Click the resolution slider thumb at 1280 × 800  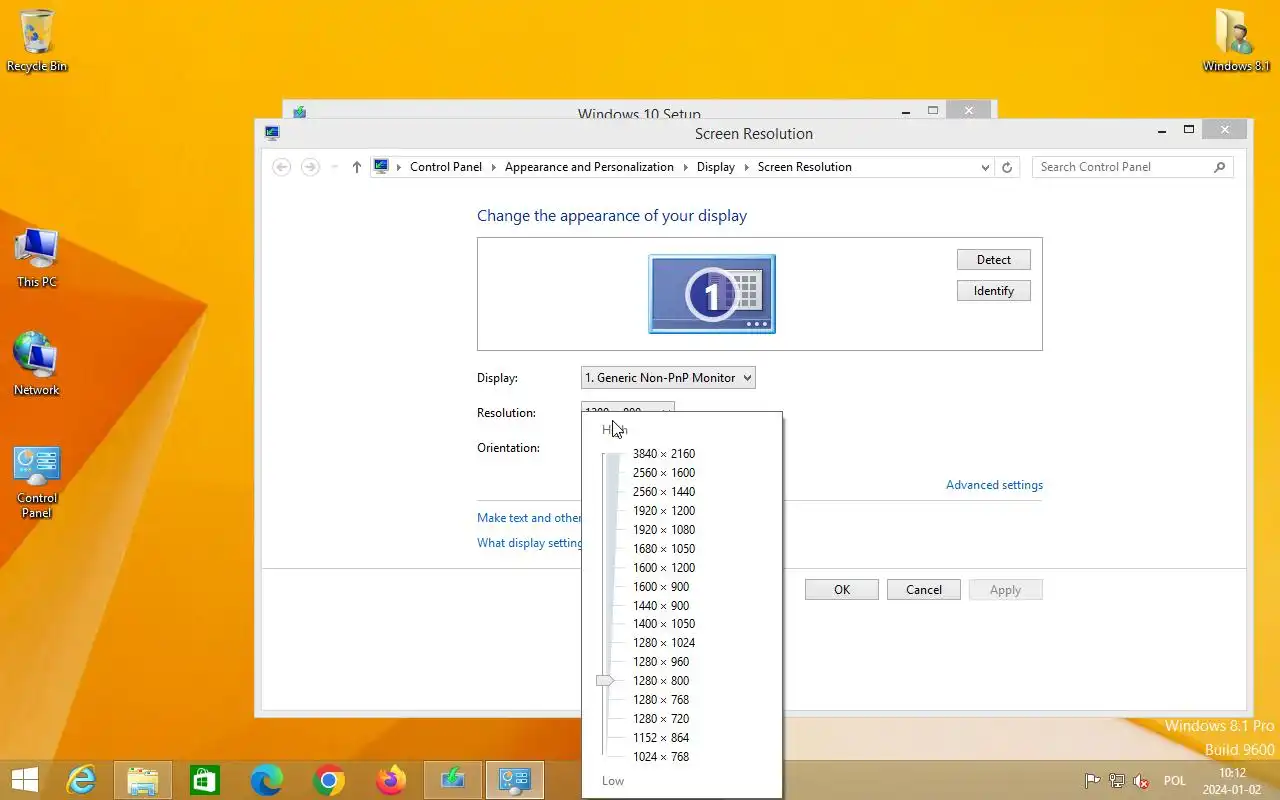coord(605,681)
